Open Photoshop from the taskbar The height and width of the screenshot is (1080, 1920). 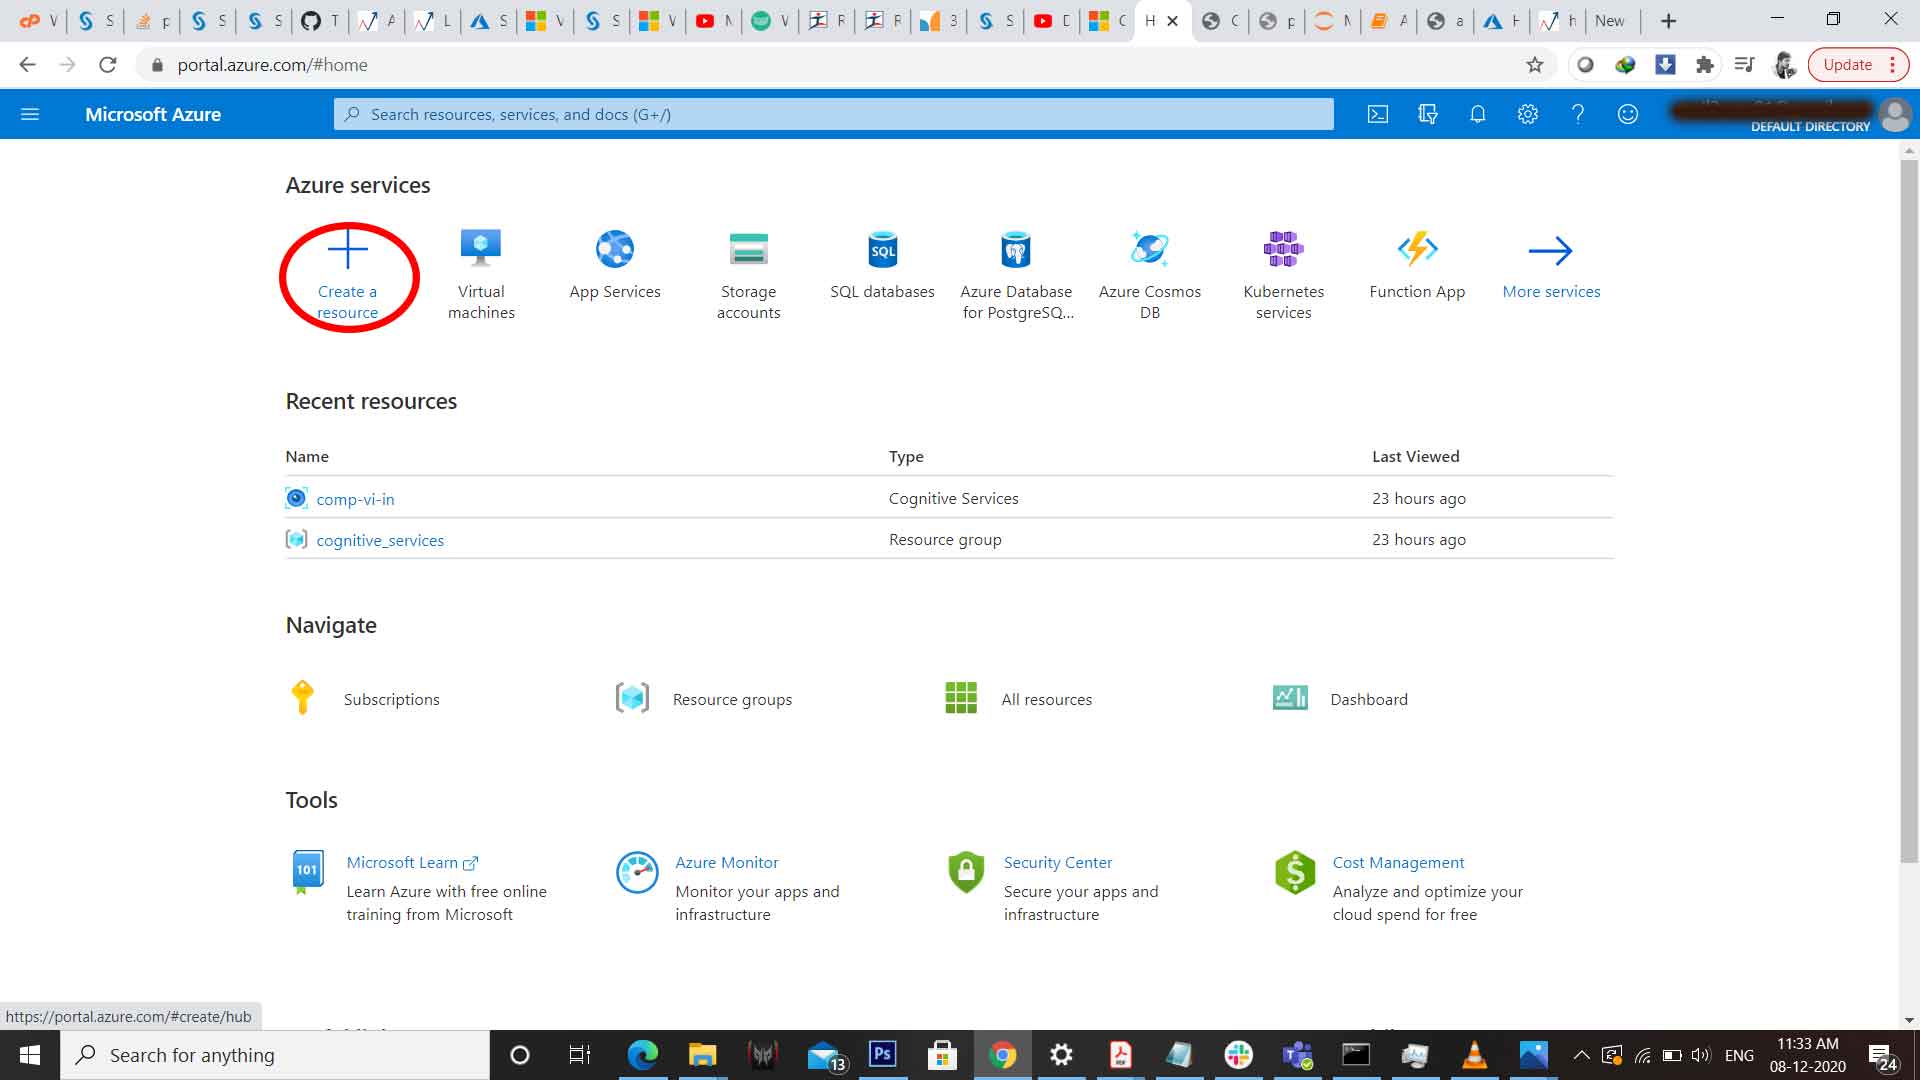click(x=882, y=1055)
